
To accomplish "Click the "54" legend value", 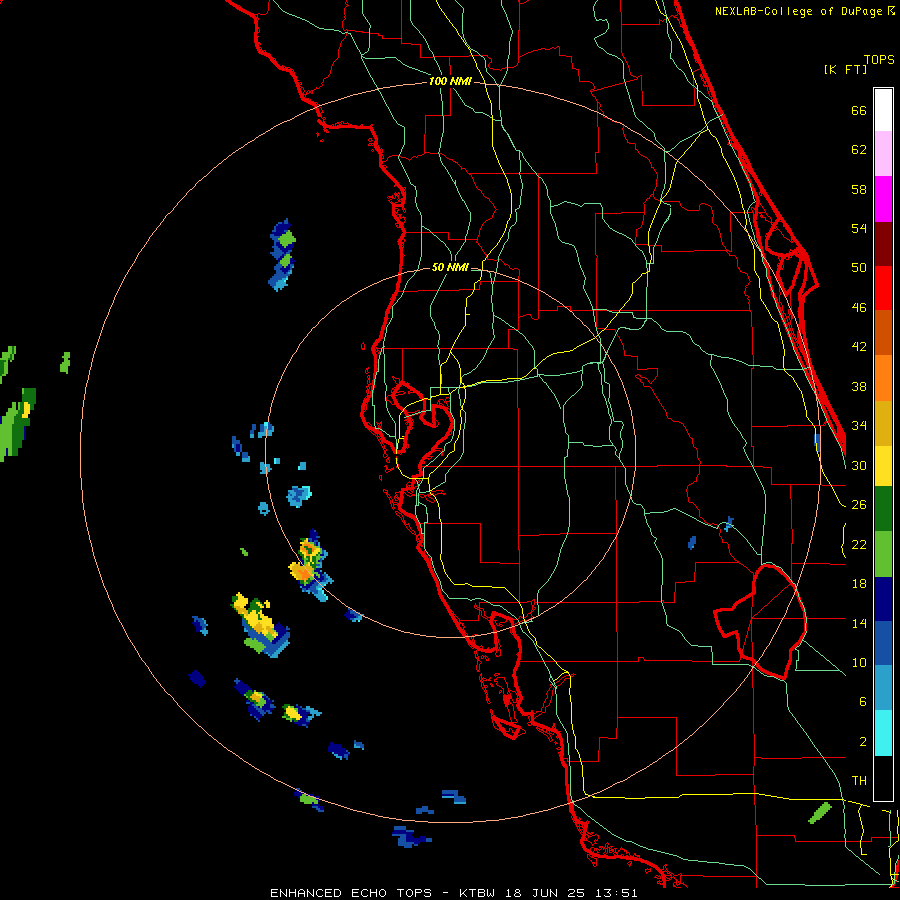I will (859, 228).
